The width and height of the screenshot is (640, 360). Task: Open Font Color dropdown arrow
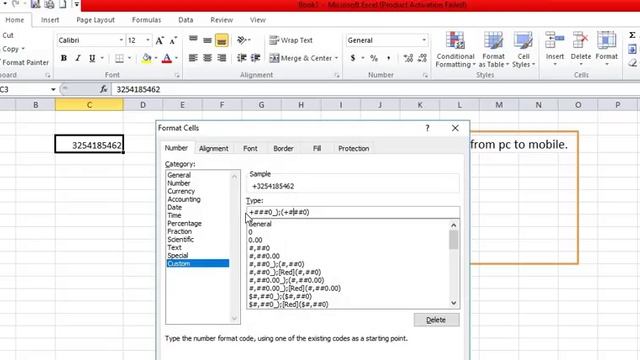[x=176, y=58]
